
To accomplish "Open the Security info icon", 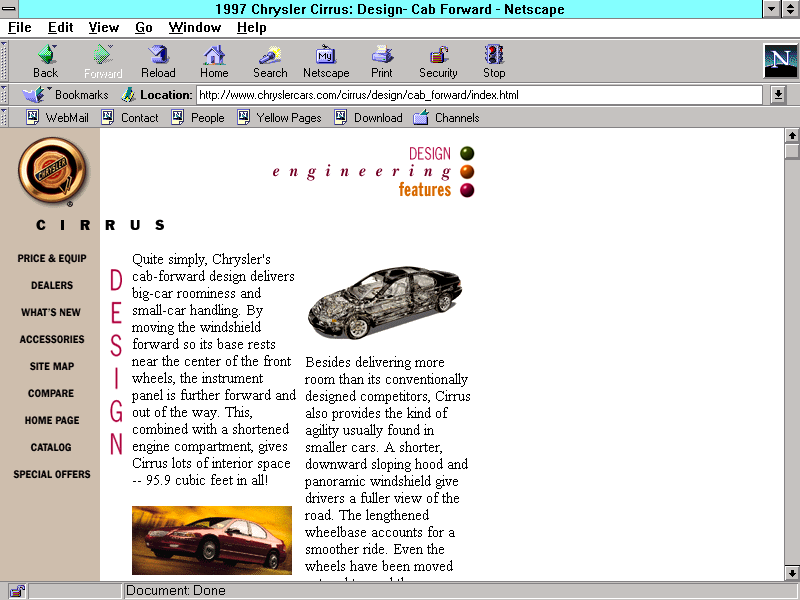I will [x=438, y=61].
